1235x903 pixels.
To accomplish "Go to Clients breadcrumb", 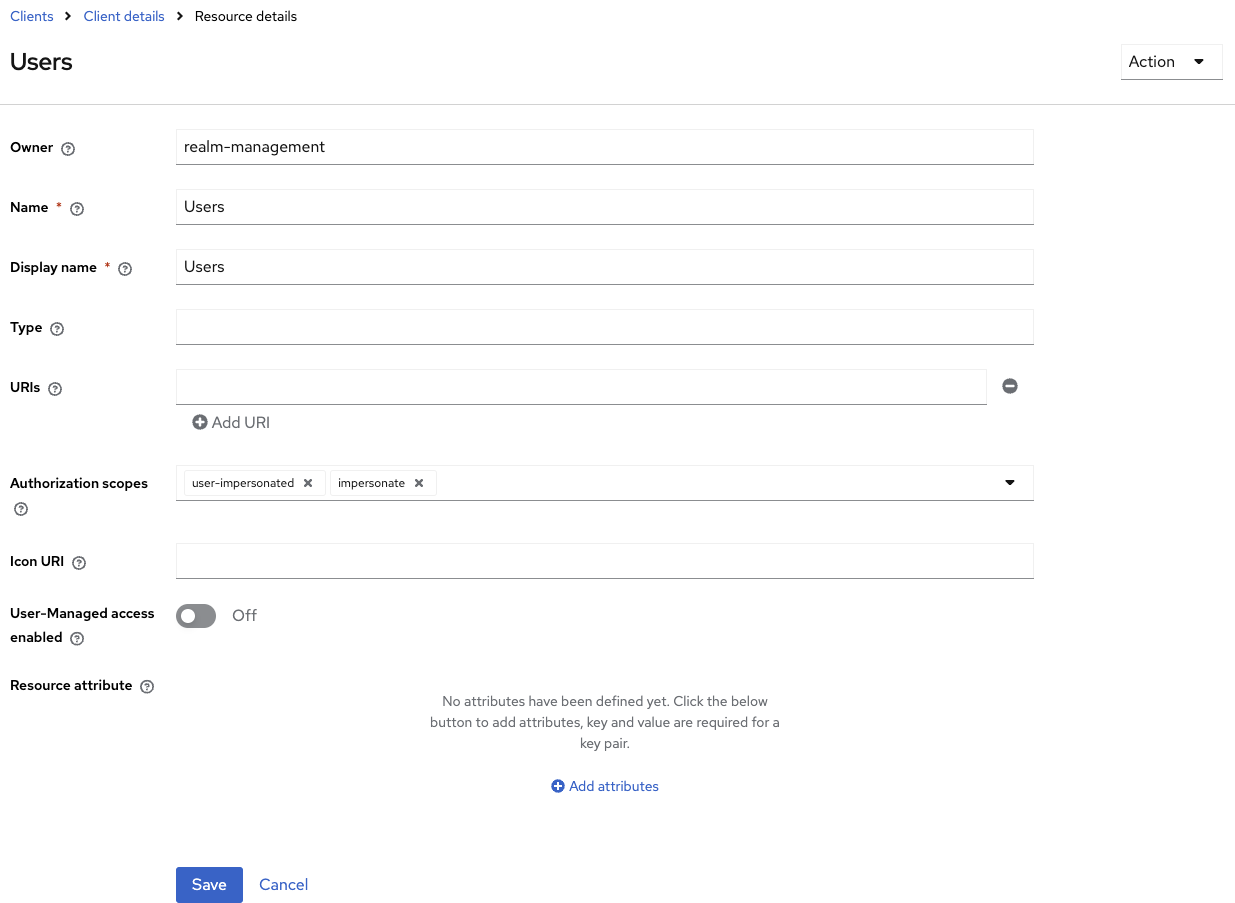I will [x=32, y=16].
